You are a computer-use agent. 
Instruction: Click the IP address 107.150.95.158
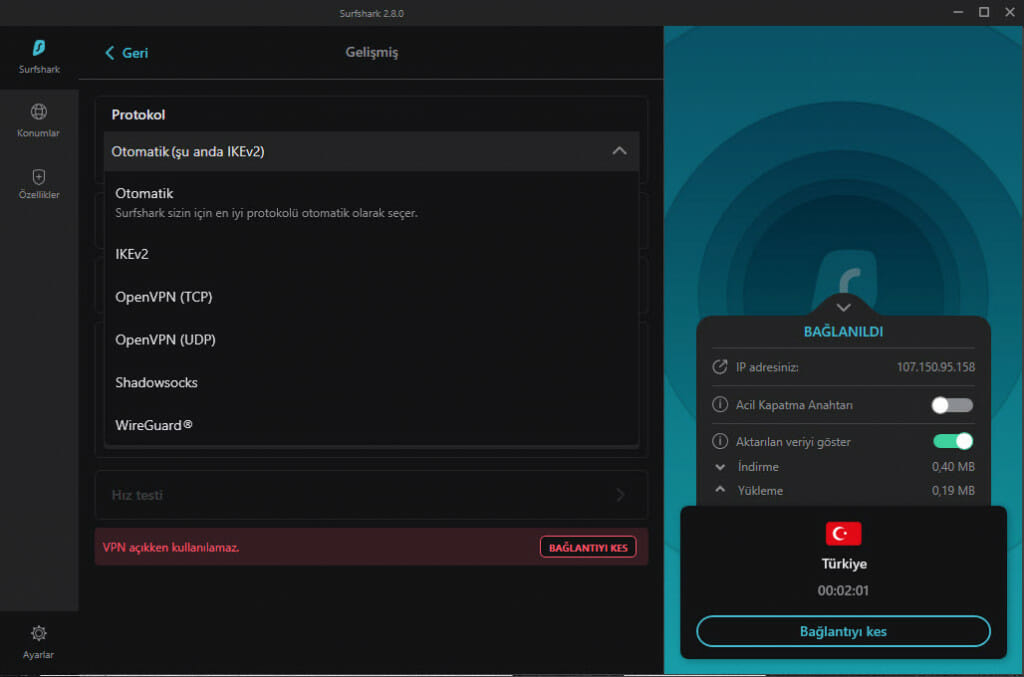click(935, 367)
